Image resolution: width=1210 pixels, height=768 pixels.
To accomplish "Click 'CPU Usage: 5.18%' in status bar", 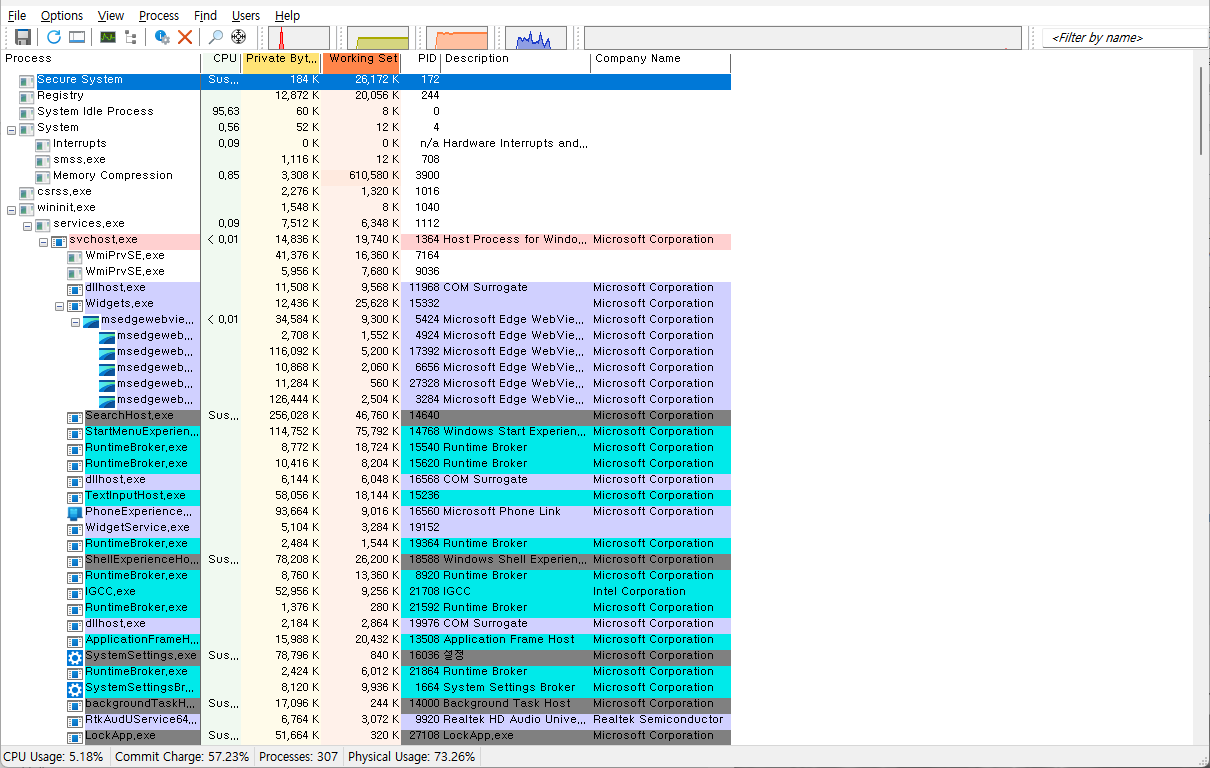I will tap(53, 757).
